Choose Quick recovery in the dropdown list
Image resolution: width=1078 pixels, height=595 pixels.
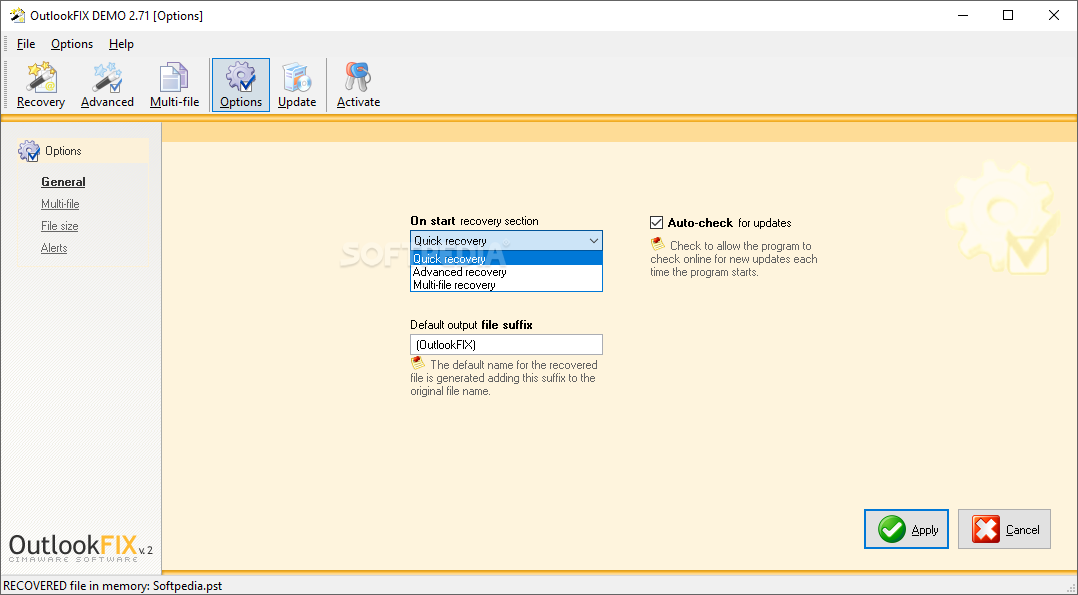tap(506, 259)
